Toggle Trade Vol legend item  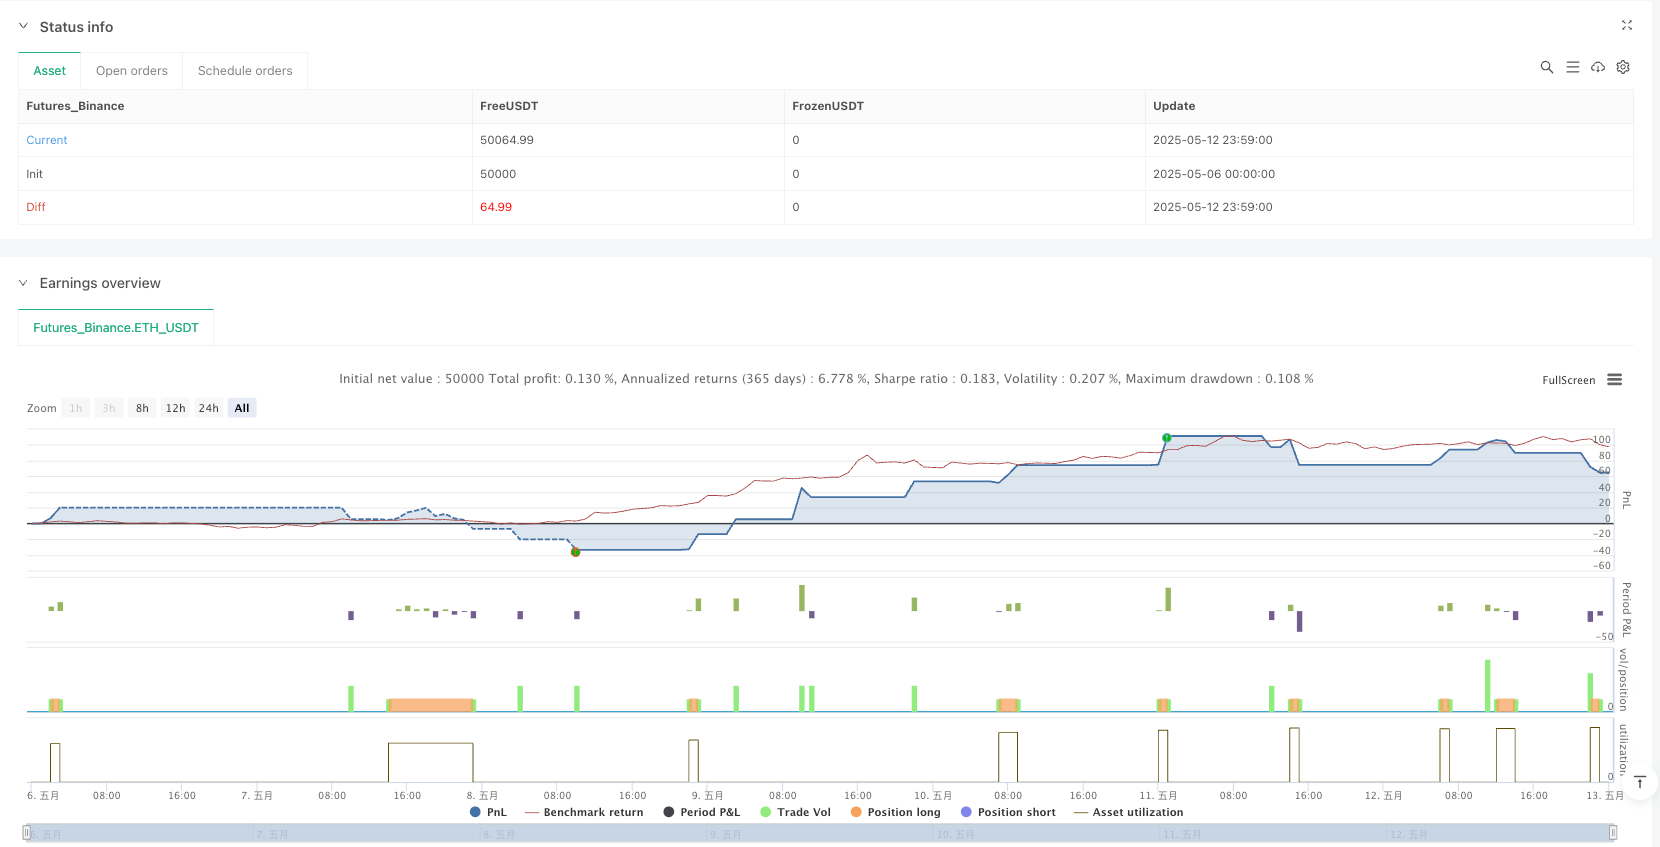pyautogui.click(x=795, y=812)
